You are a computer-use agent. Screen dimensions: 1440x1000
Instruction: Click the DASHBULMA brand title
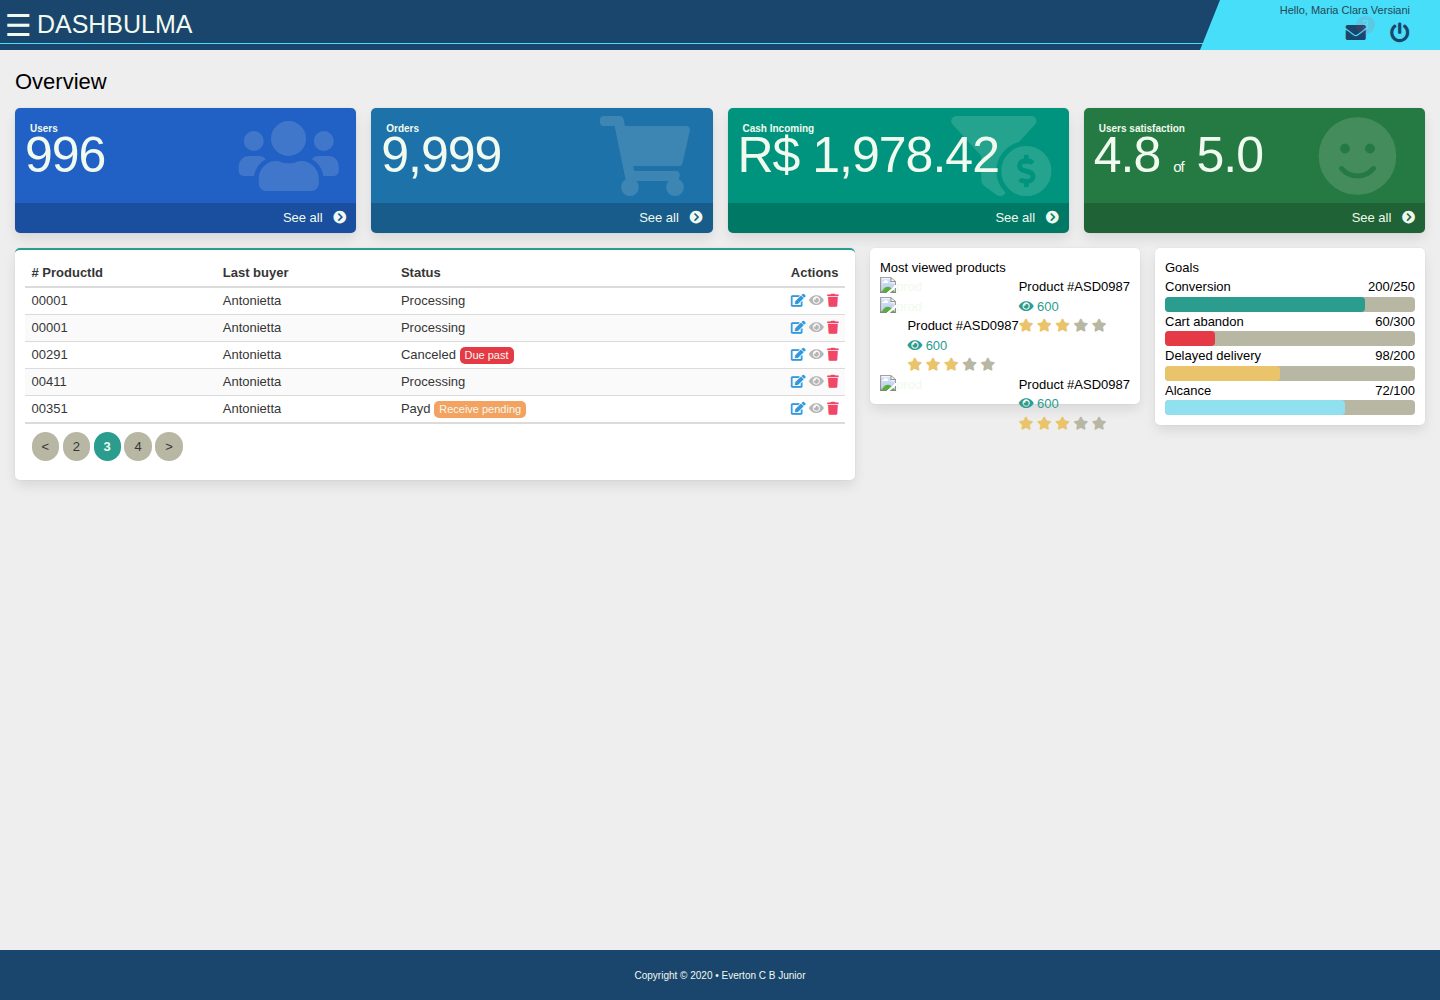115,25
